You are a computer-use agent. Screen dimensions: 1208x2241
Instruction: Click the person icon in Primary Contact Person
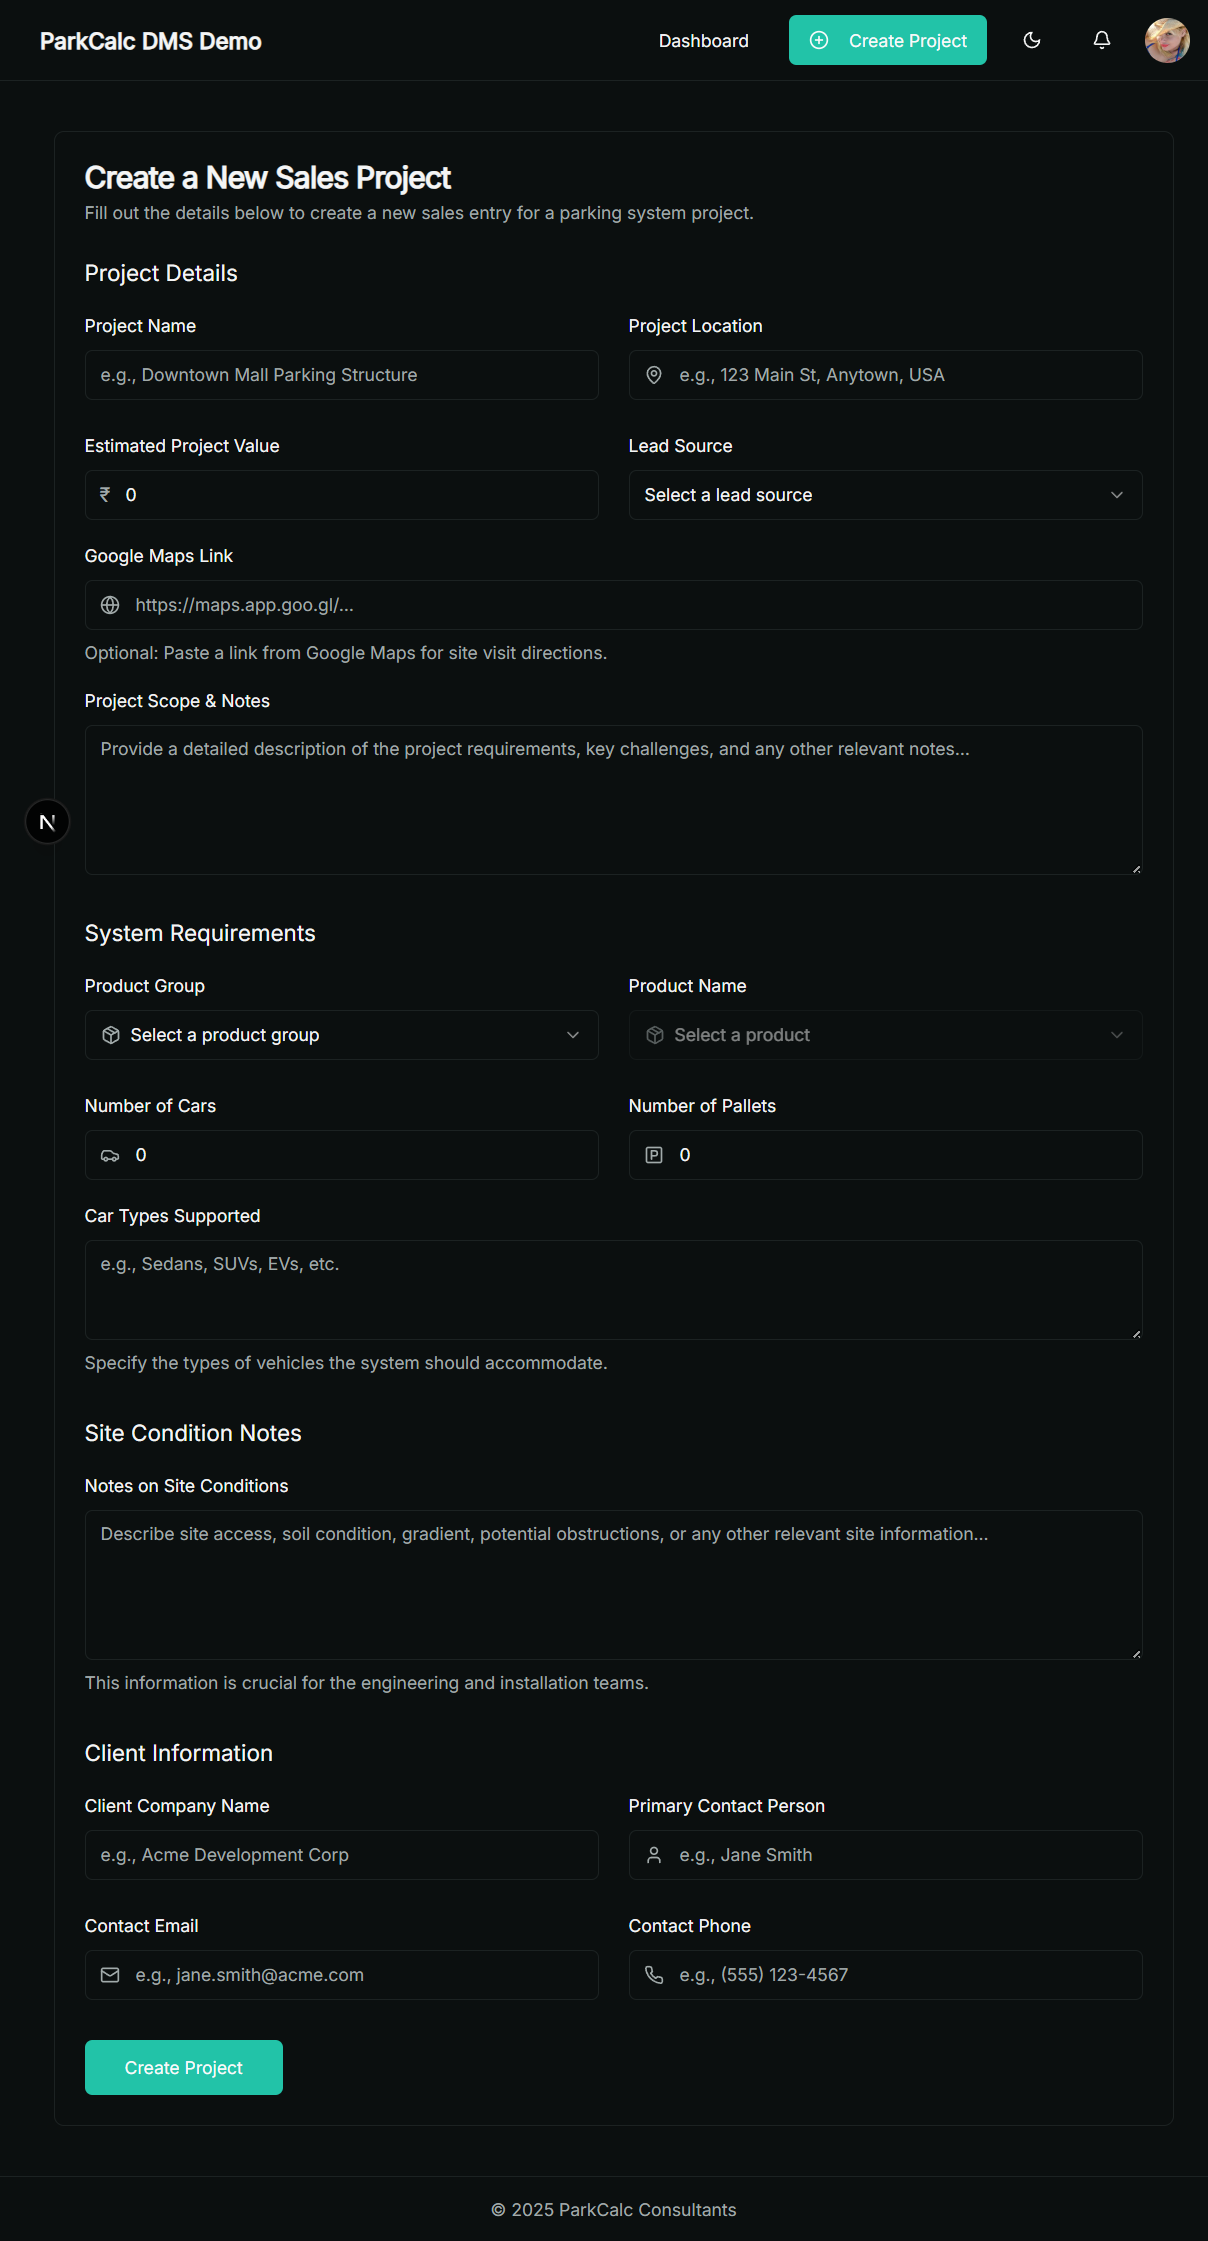[x=655, y=1855]
